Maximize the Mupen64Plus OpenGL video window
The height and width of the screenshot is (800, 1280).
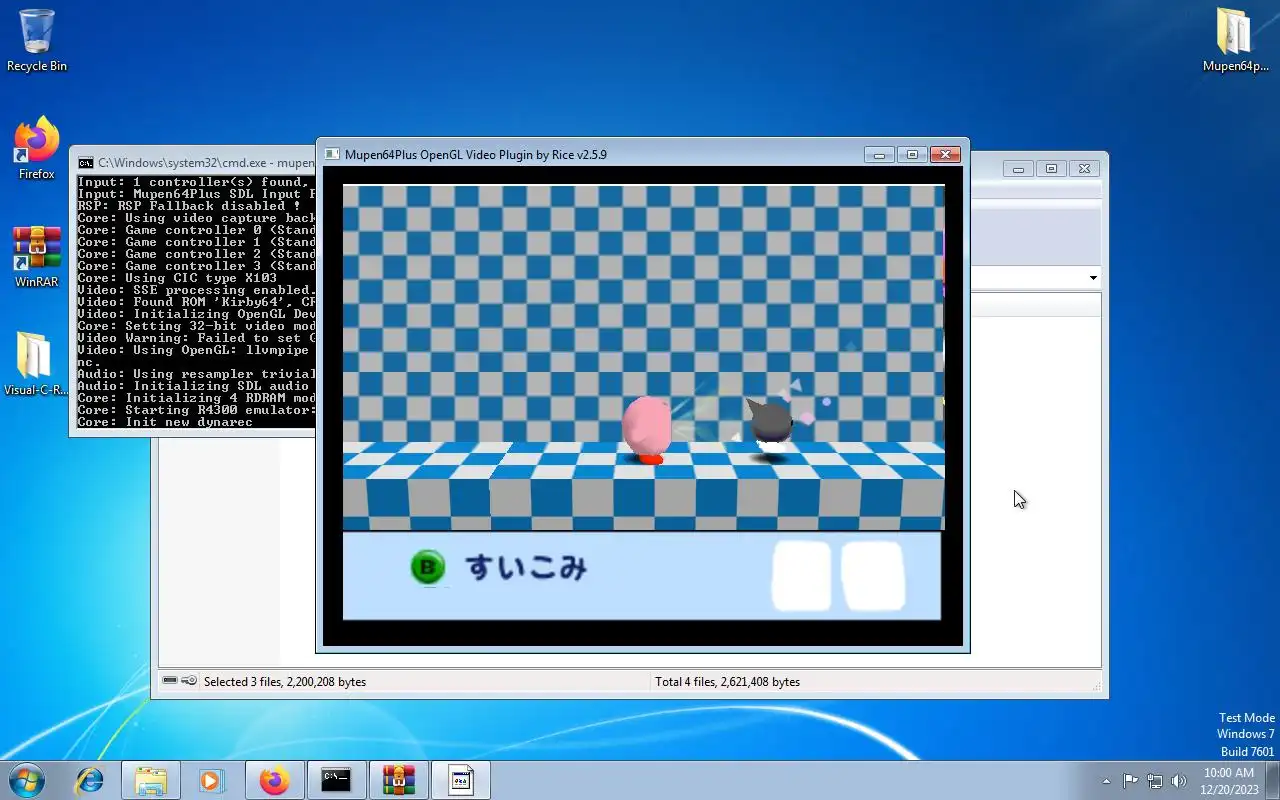[911, 155]
